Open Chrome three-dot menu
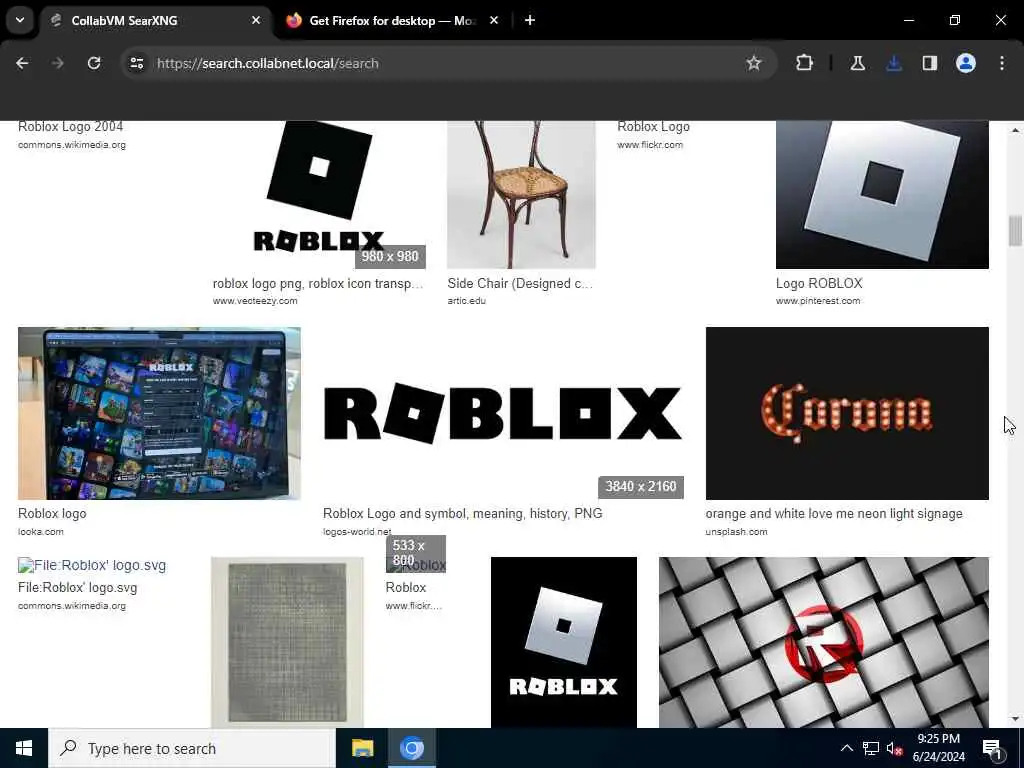The height and width of the screenshot is (768, 1024). (x=1002, y=63)
